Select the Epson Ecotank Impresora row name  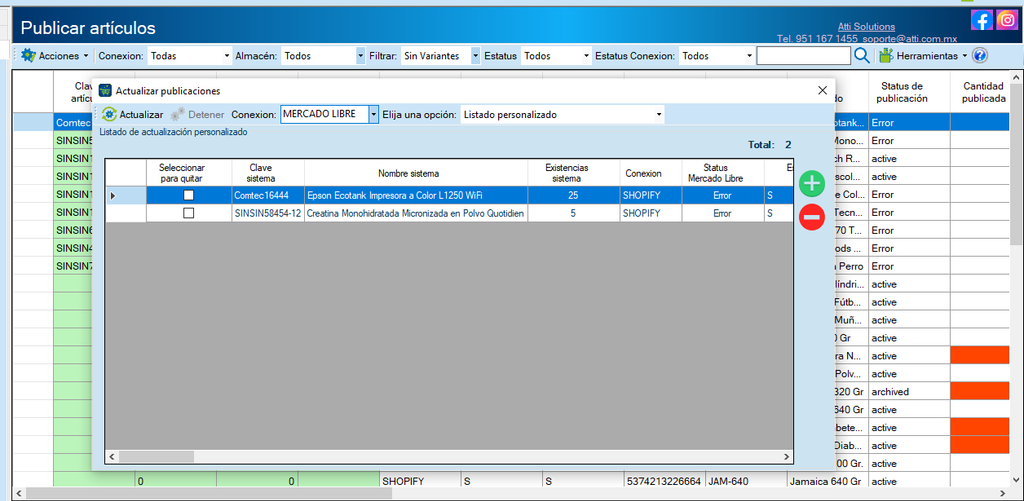coord(416,195)
